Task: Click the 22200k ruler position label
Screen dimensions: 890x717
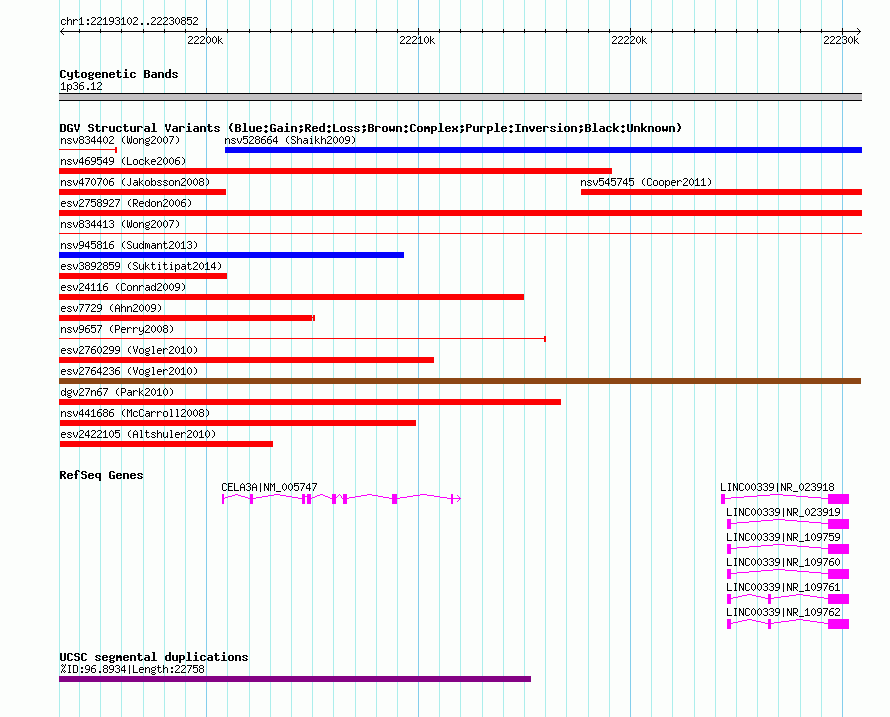Action: [x=205, y=40]
